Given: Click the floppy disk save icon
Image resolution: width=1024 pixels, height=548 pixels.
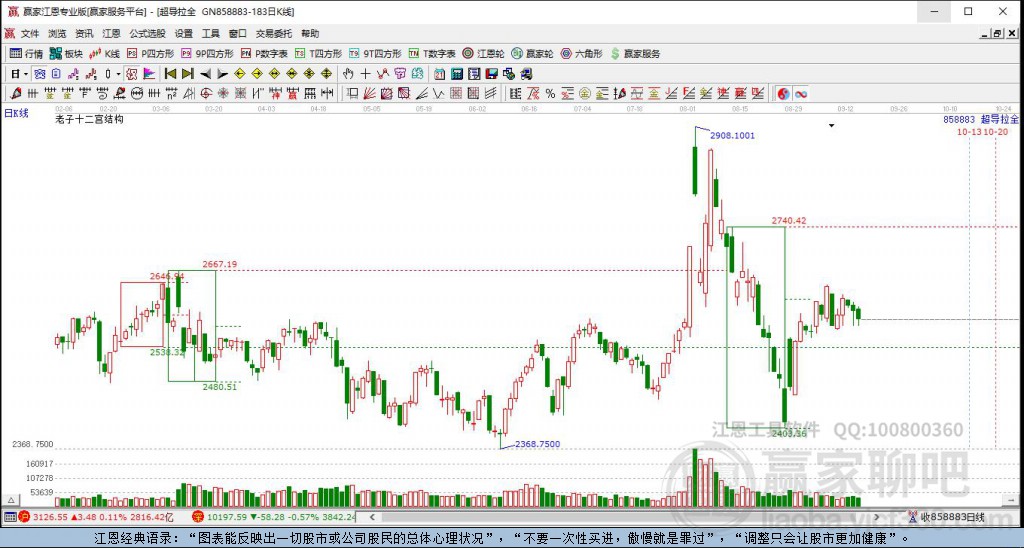Looking at the screenshot, I should pyautogui.click(x=492, y=74).
